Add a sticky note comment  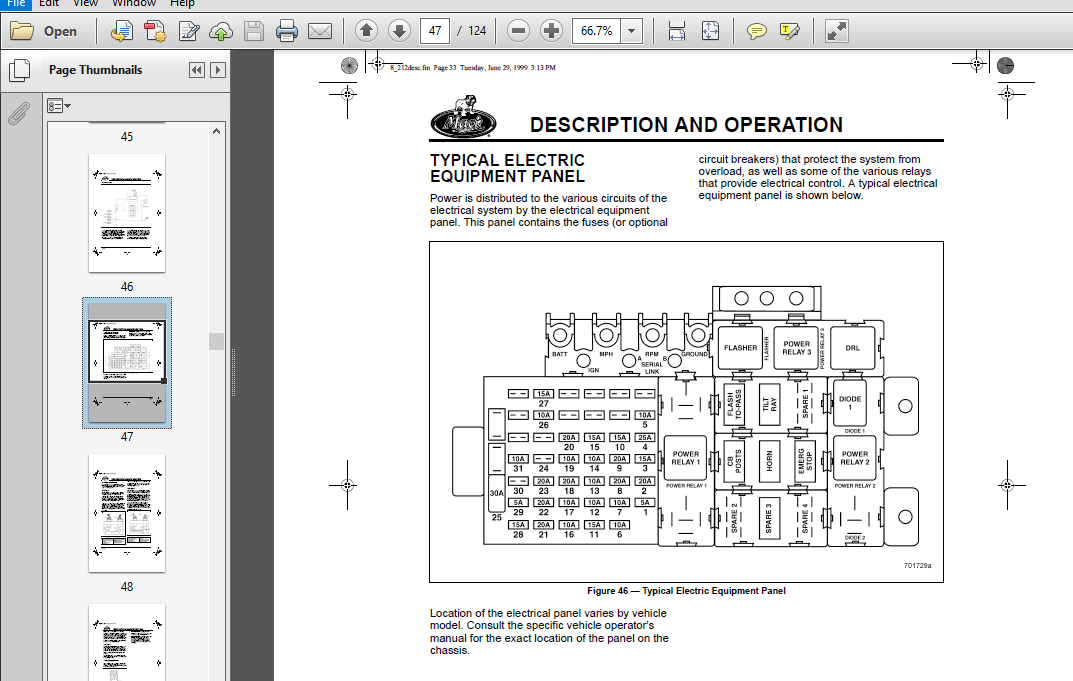[756, 31]
